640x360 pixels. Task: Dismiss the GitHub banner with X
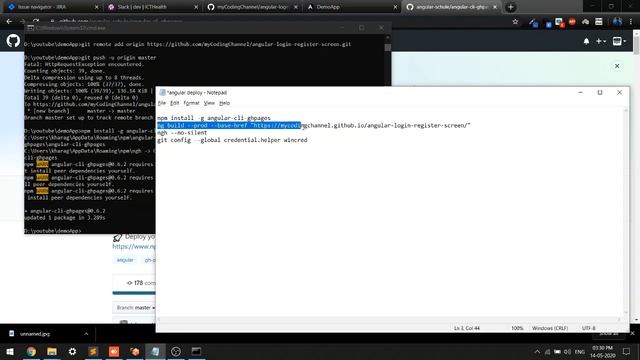click(617, 66)
